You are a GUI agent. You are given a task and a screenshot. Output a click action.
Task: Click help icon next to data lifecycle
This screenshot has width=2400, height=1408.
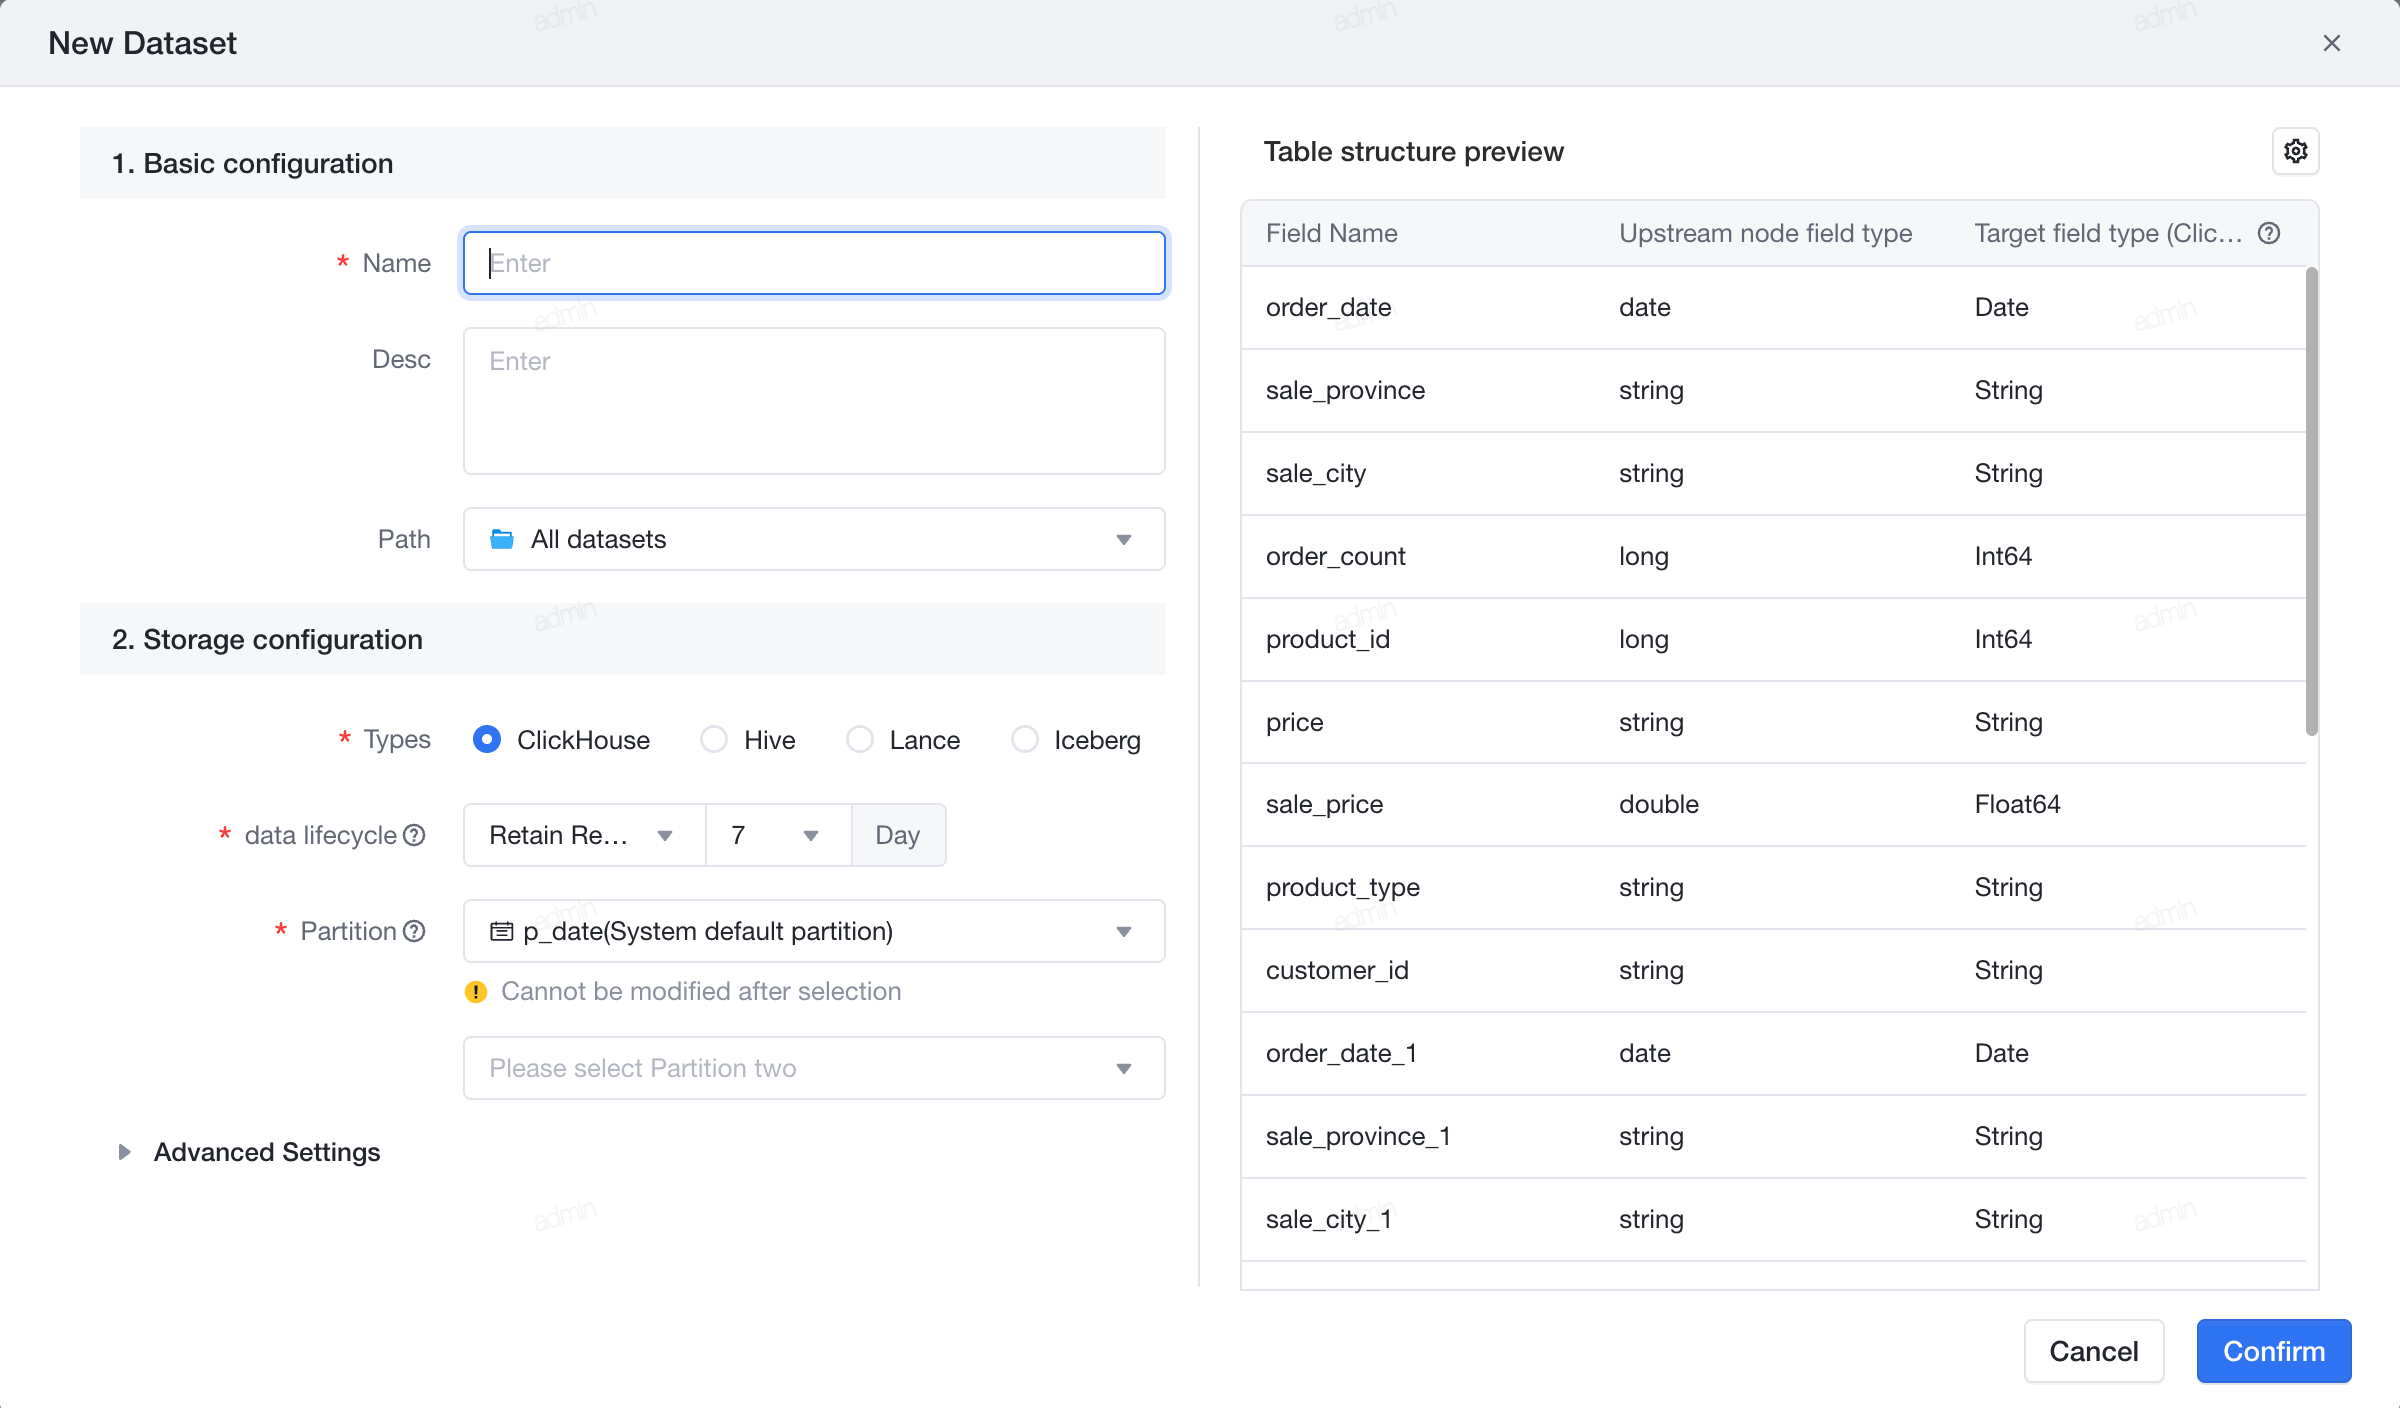414,835
